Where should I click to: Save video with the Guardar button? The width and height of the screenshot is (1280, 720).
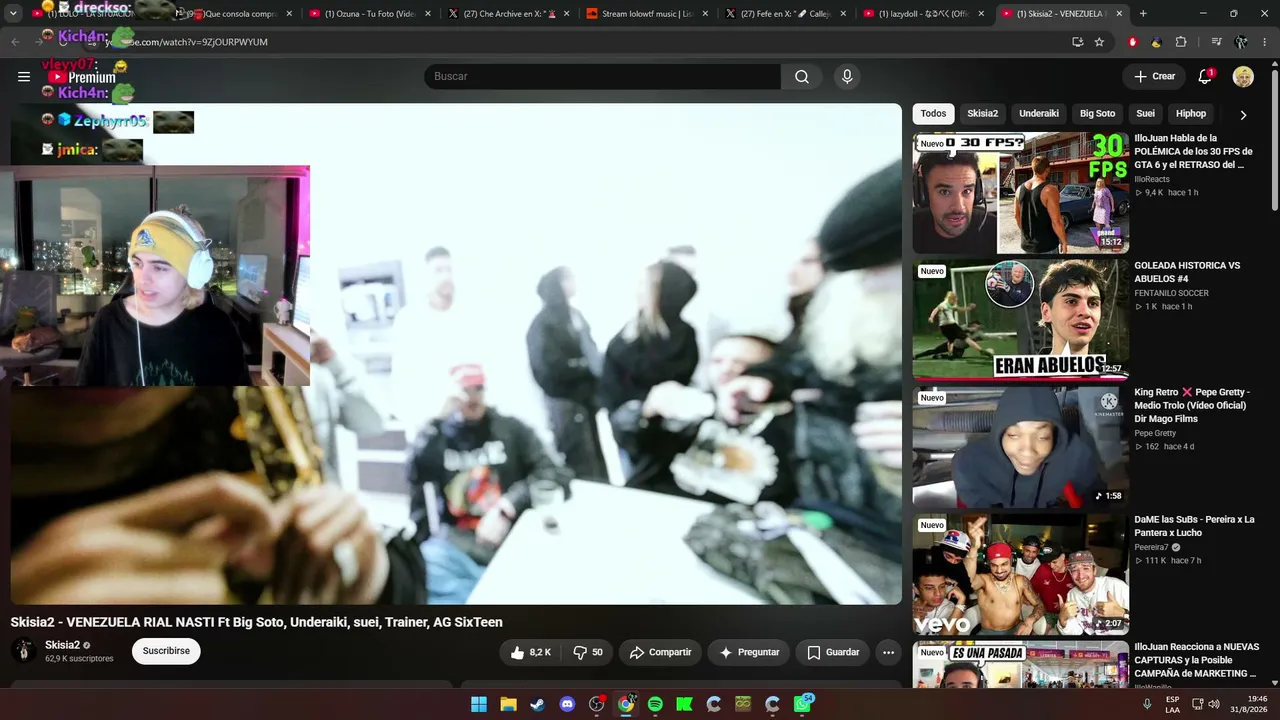coord(833,652)
